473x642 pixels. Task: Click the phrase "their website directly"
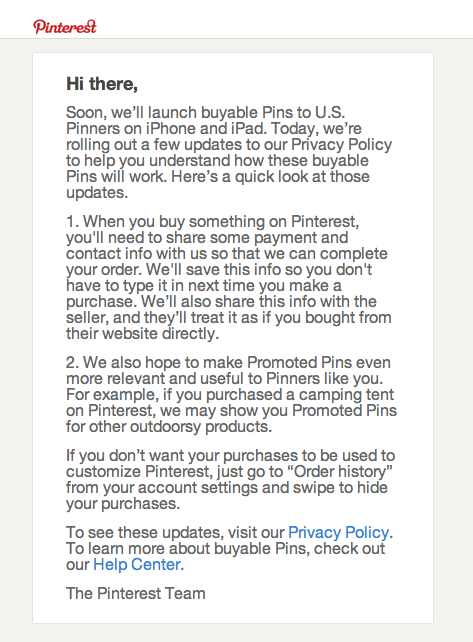tap(143, 334)
